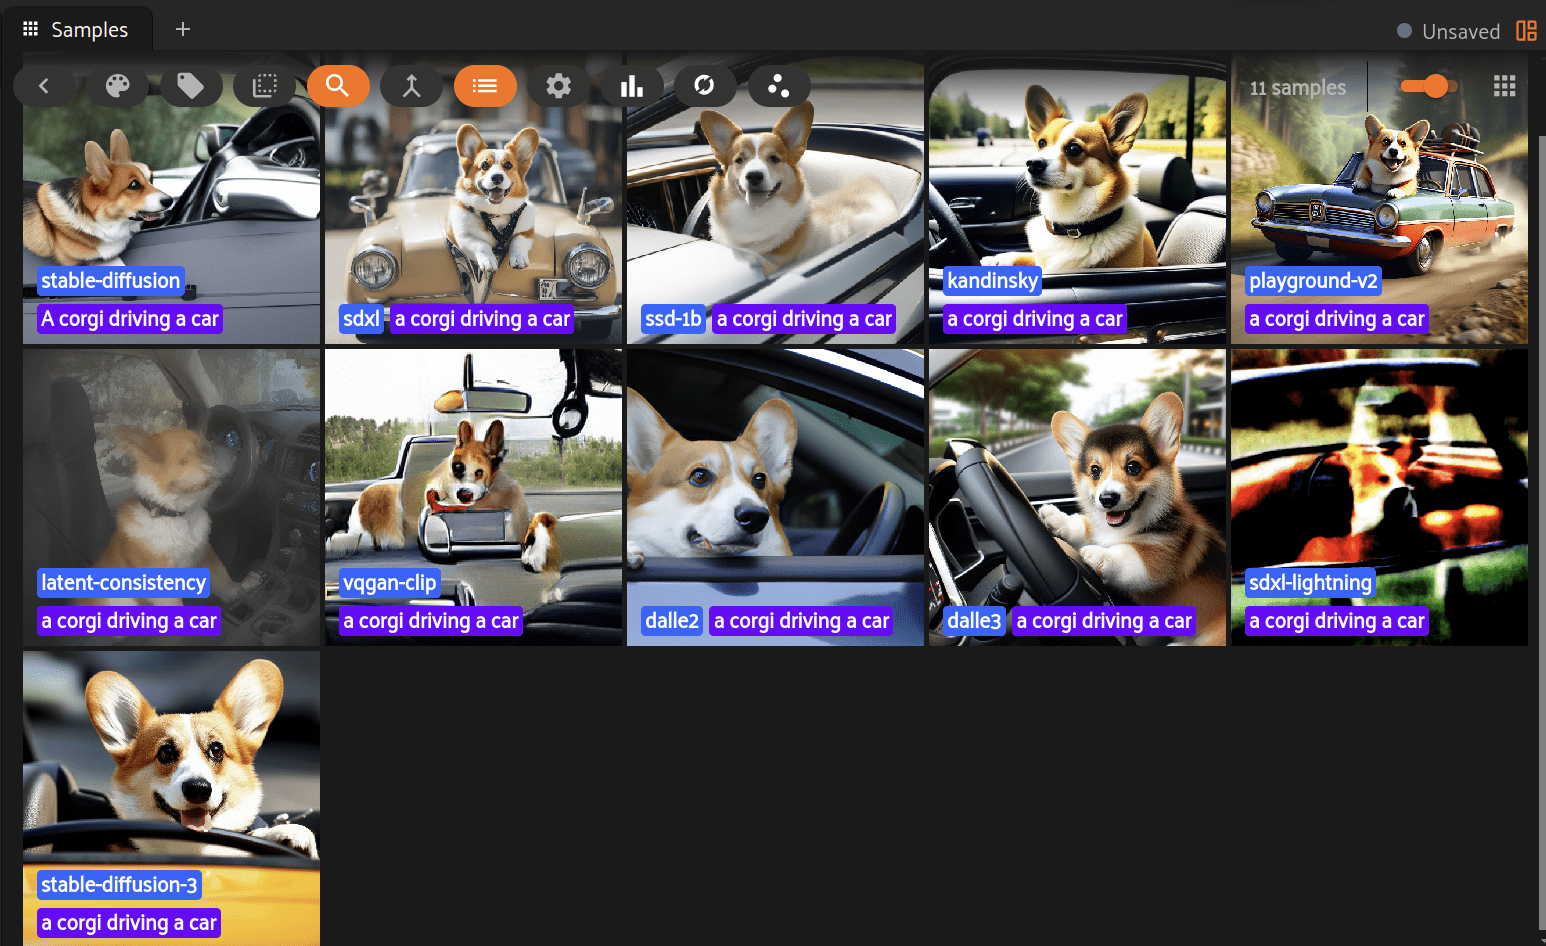Click the dalle2 label tag
Screen dimensions: 1546x946
point(672,621)
